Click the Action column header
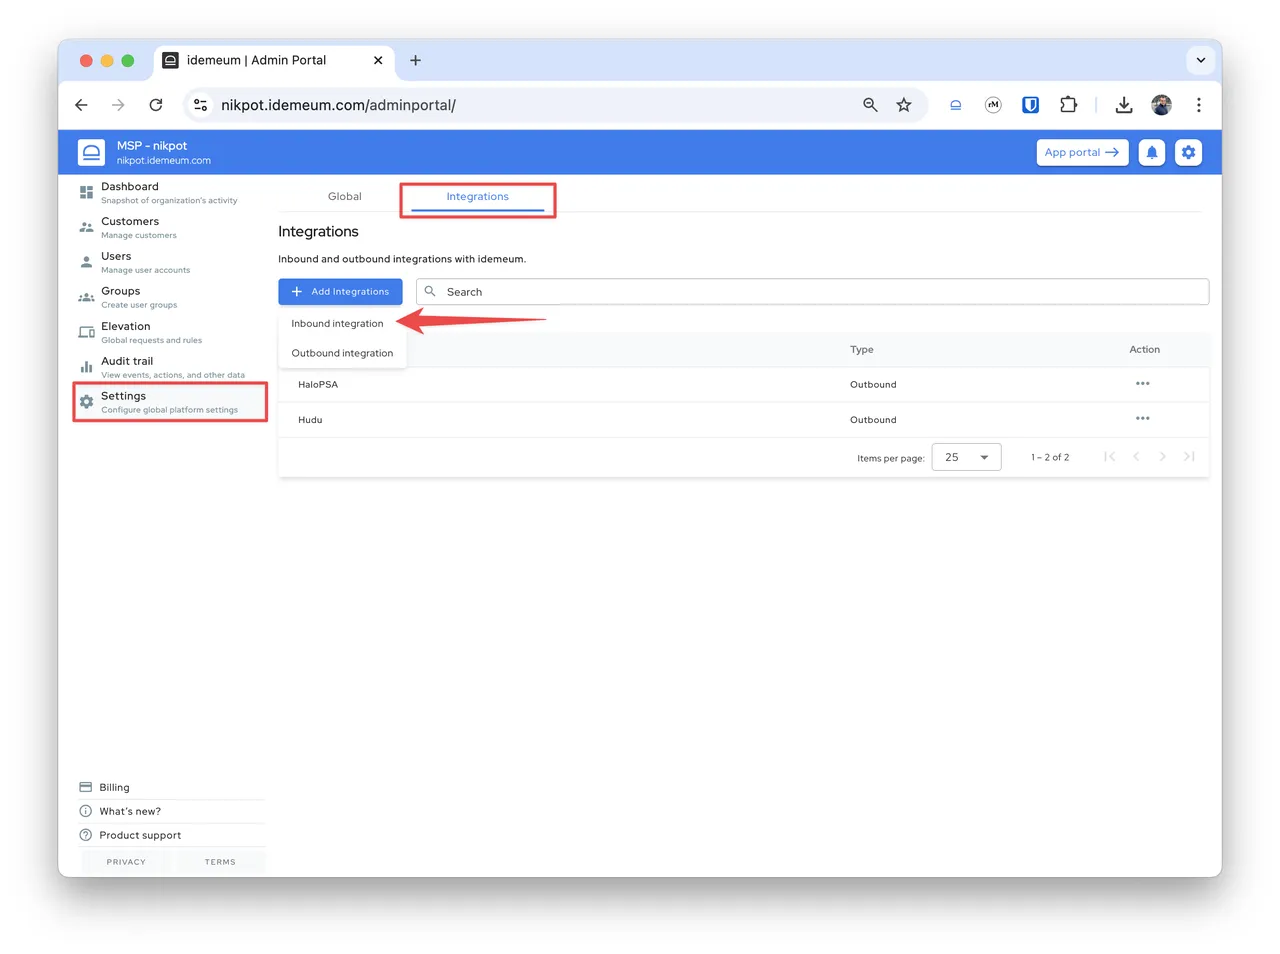 1145,350
